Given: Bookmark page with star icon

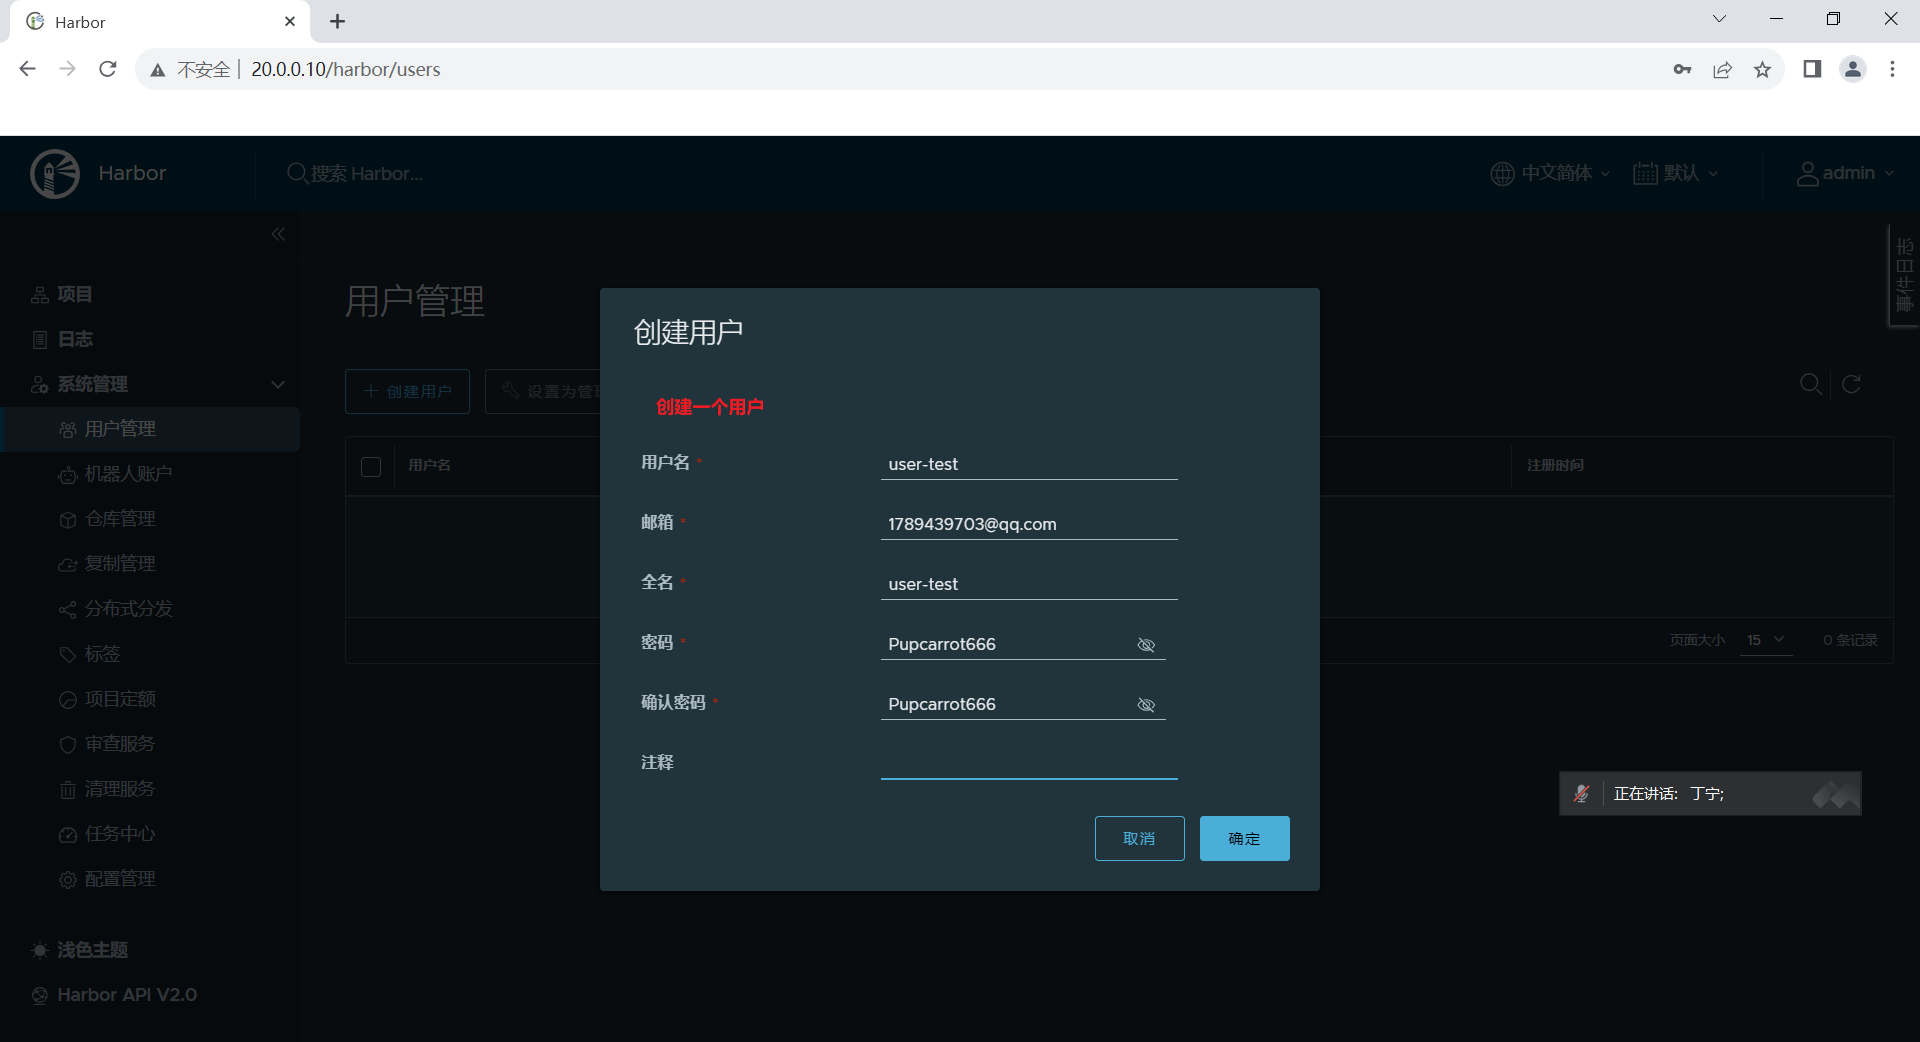Looking at the screenshot, I should pos(1762,69).
